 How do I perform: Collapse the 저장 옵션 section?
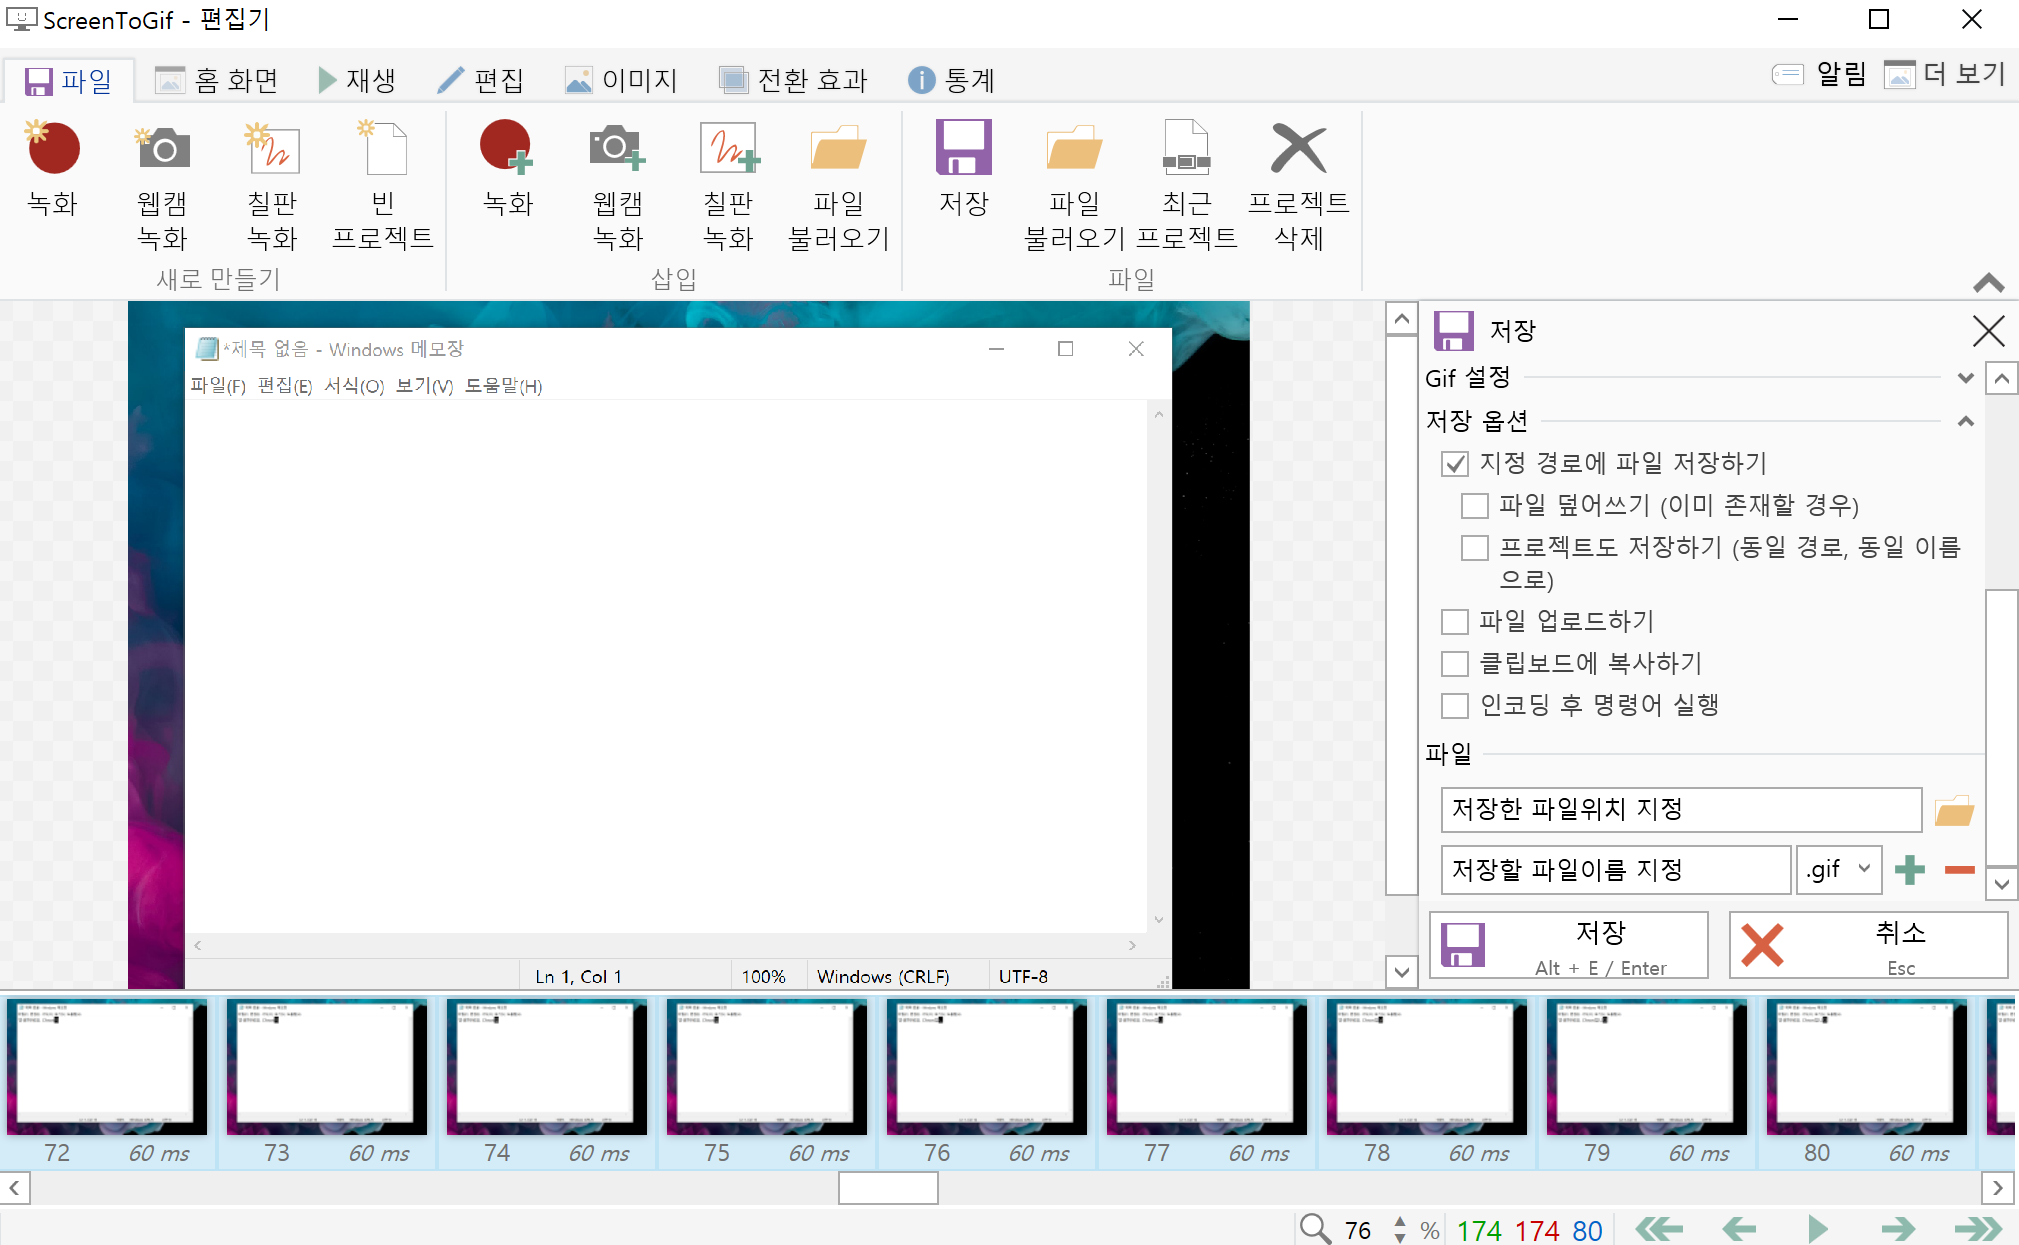pos(1965,421)
